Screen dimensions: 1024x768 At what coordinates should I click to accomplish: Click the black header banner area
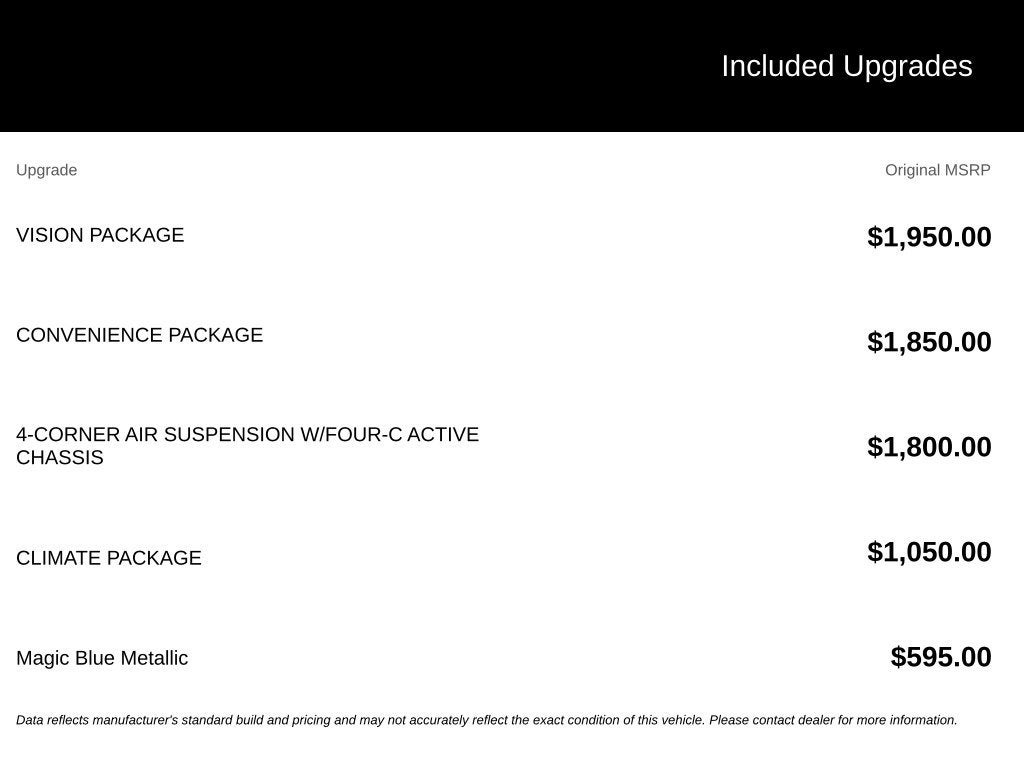tap(512, 66)
